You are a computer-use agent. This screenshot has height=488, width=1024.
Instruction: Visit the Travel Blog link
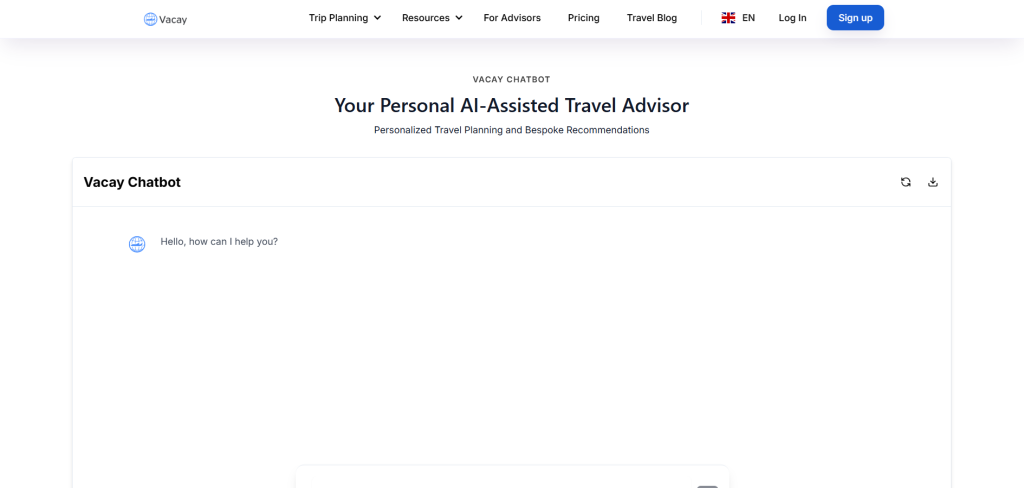(652, 18)
